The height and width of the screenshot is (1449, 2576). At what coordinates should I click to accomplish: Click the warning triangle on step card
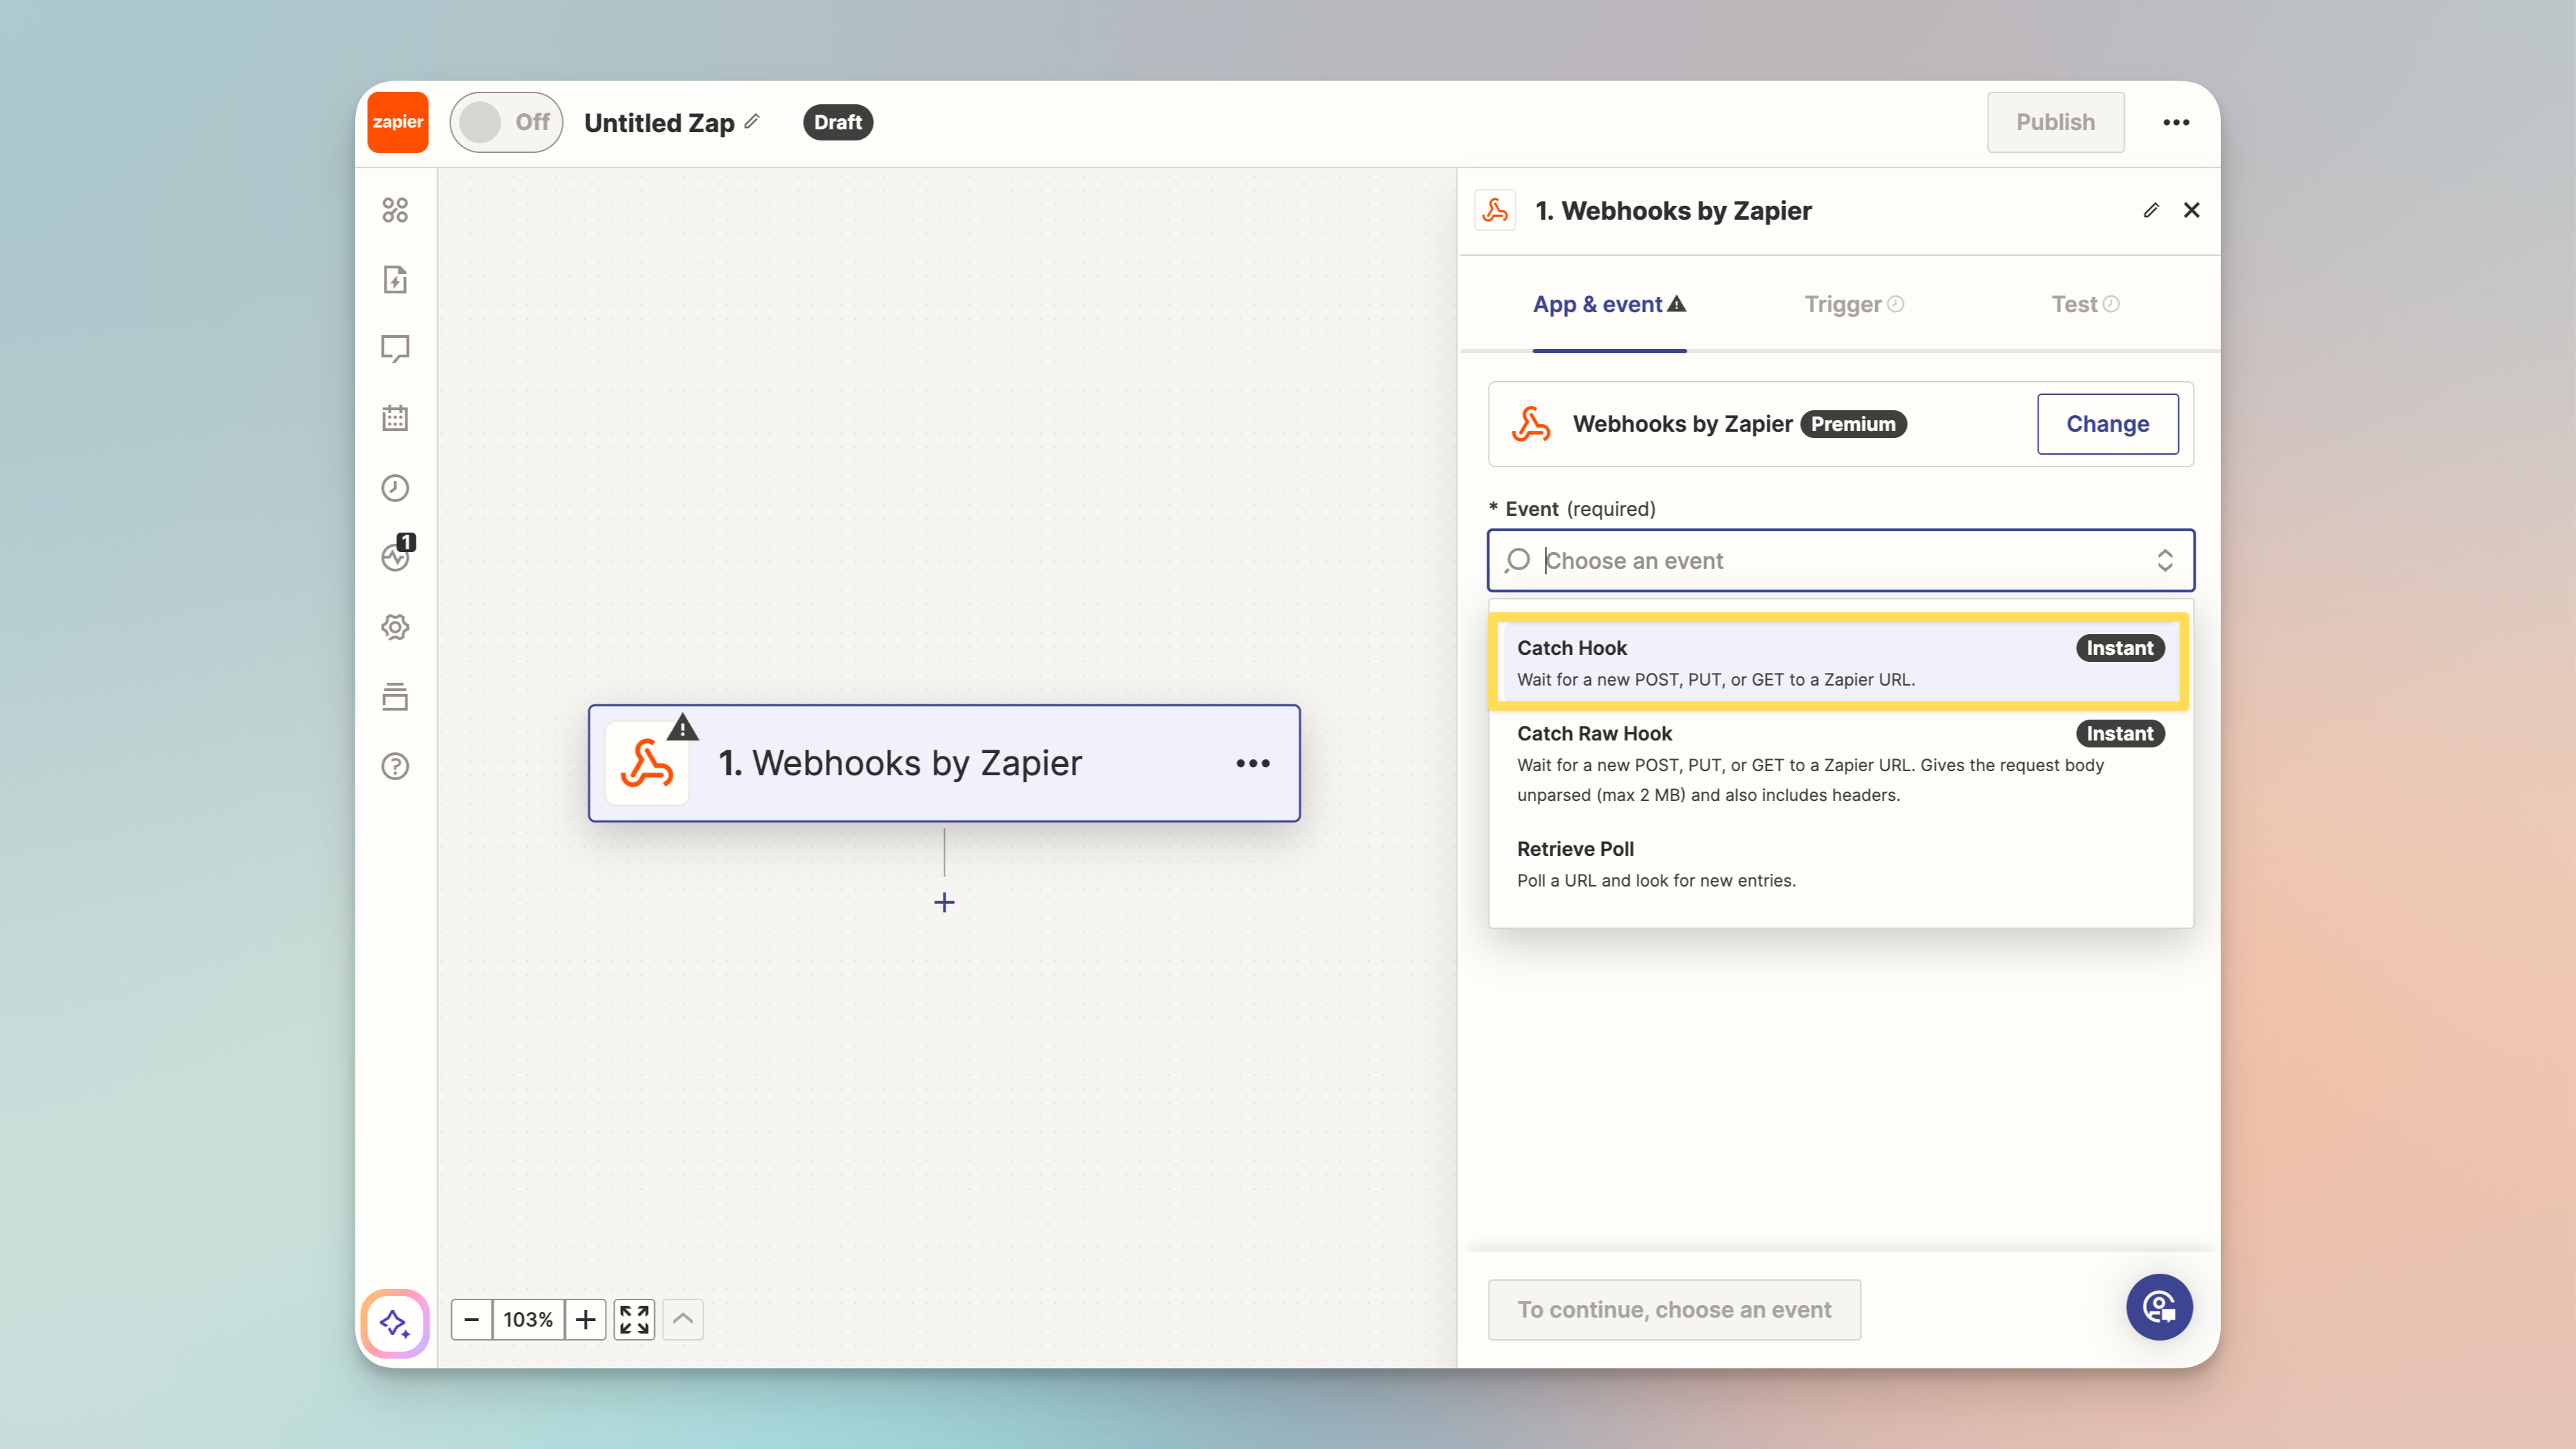(x=682, y=727)
